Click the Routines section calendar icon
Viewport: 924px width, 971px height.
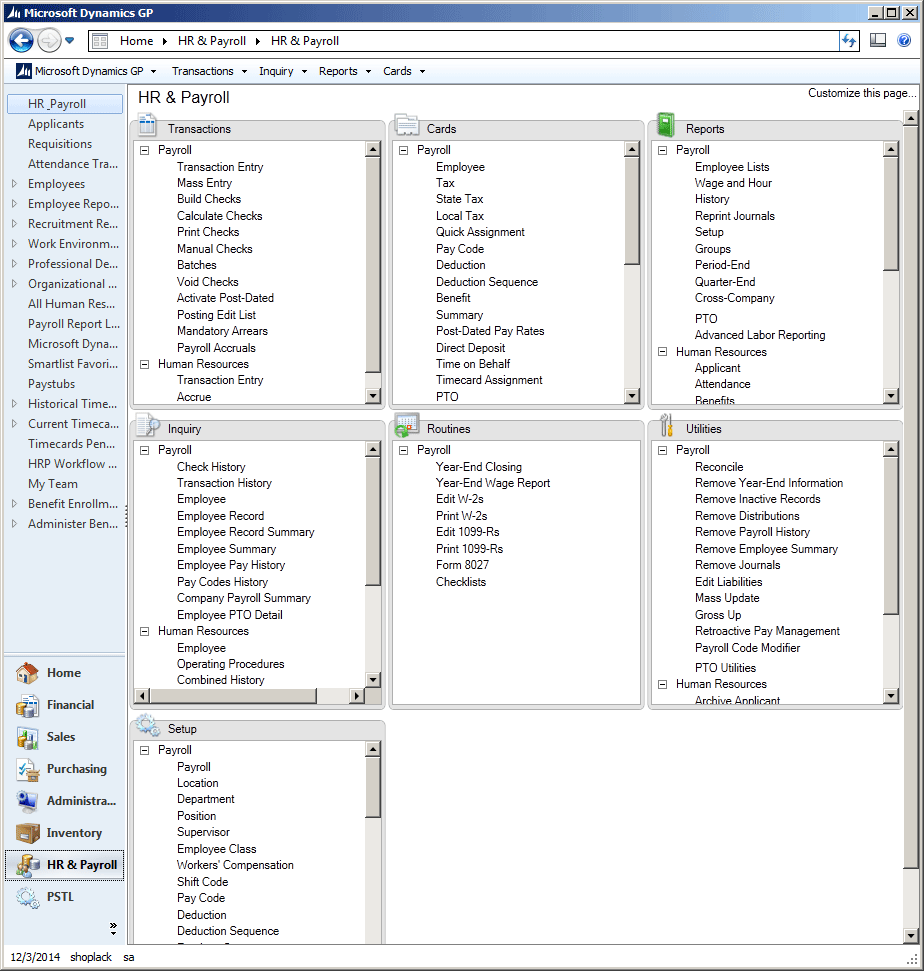click(407, 425)
